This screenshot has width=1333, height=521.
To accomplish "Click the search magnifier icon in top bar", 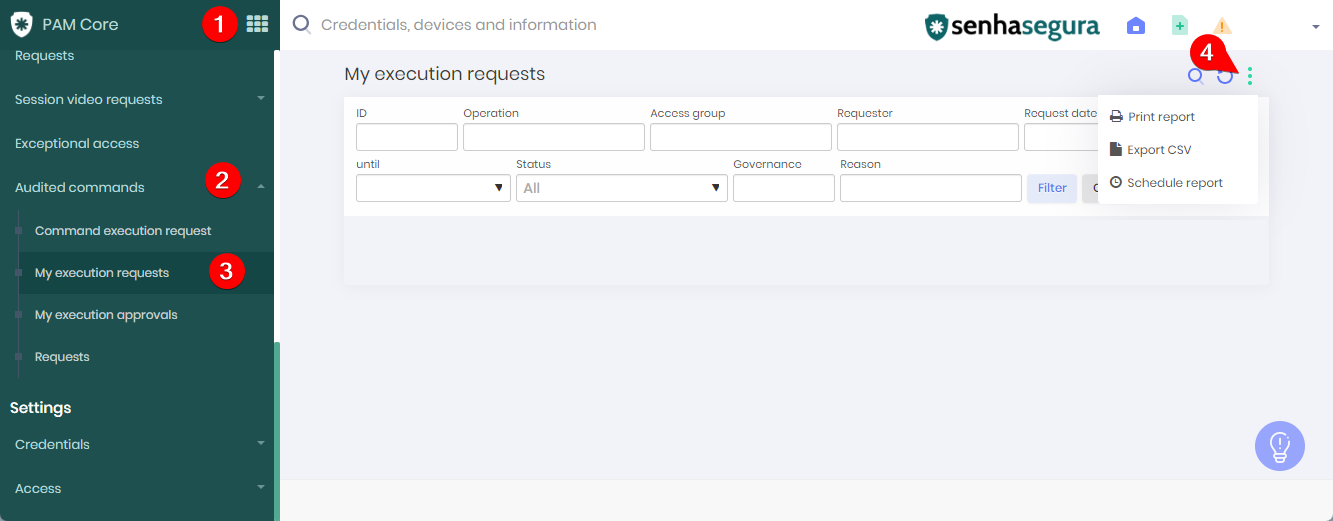I will click(x=301, y=24).
